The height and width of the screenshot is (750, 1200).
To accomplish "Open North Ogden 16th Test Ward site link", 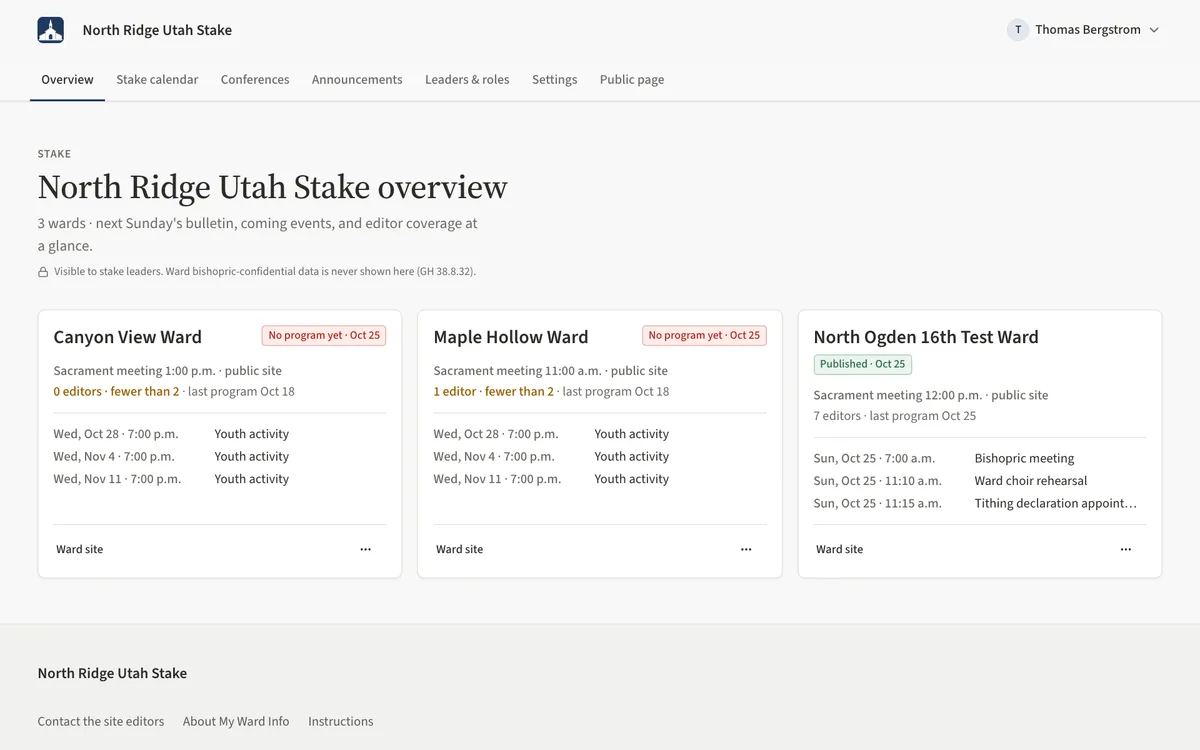I will pyautogui.click(x=840, y=549).
